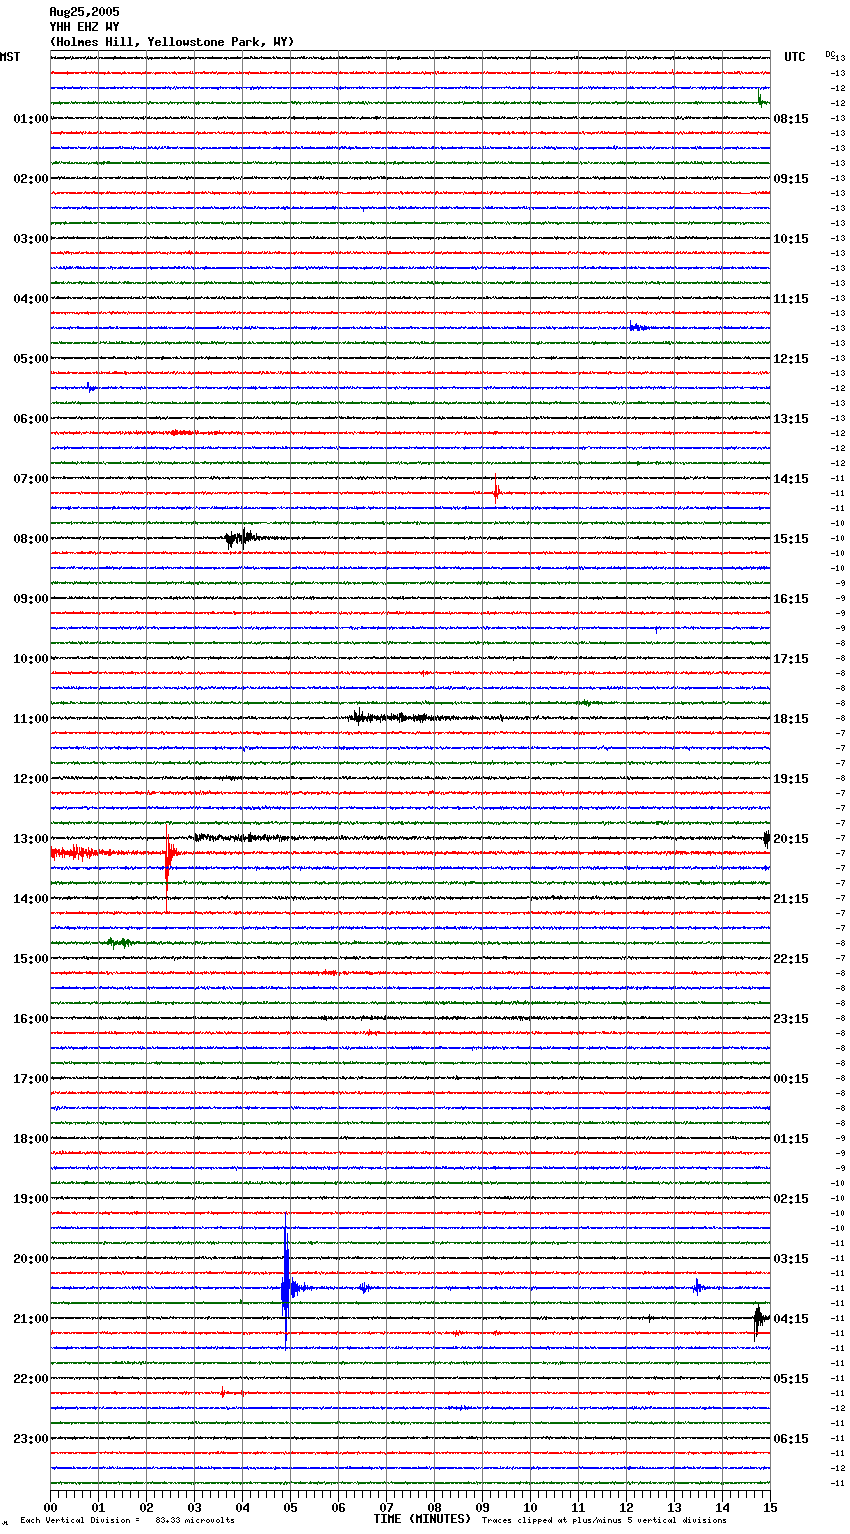Select the "14:00" MST time label
Screen dimensions: 850x1534
(31, 899)
